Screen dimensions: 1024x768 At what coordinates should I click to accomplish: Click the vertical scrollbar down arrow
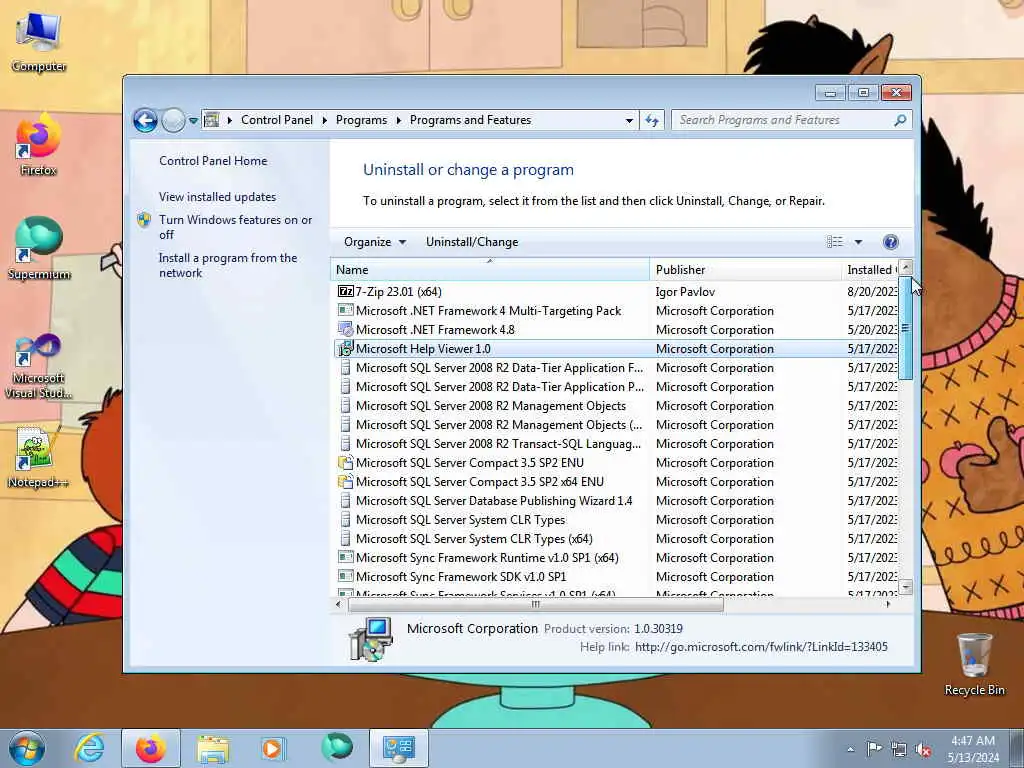coord(905,587)
